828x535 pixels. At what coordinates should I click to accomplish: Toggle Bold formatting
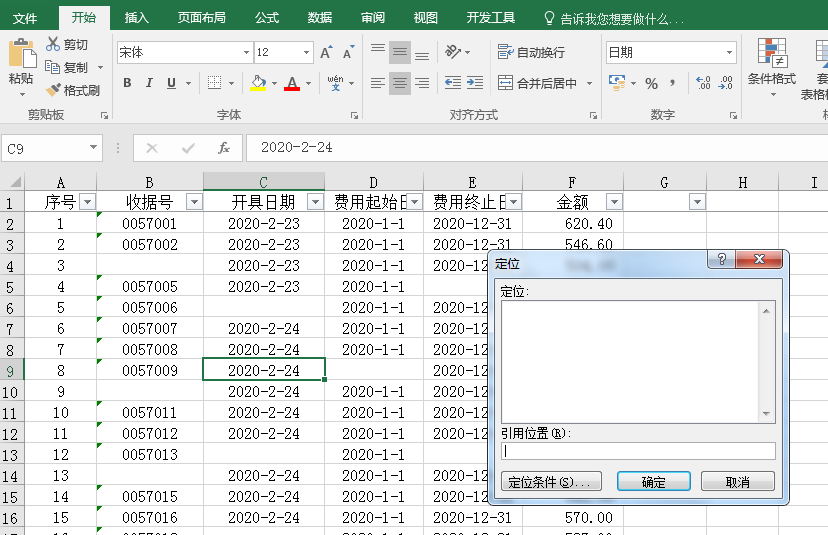click(x=127, y=83)
